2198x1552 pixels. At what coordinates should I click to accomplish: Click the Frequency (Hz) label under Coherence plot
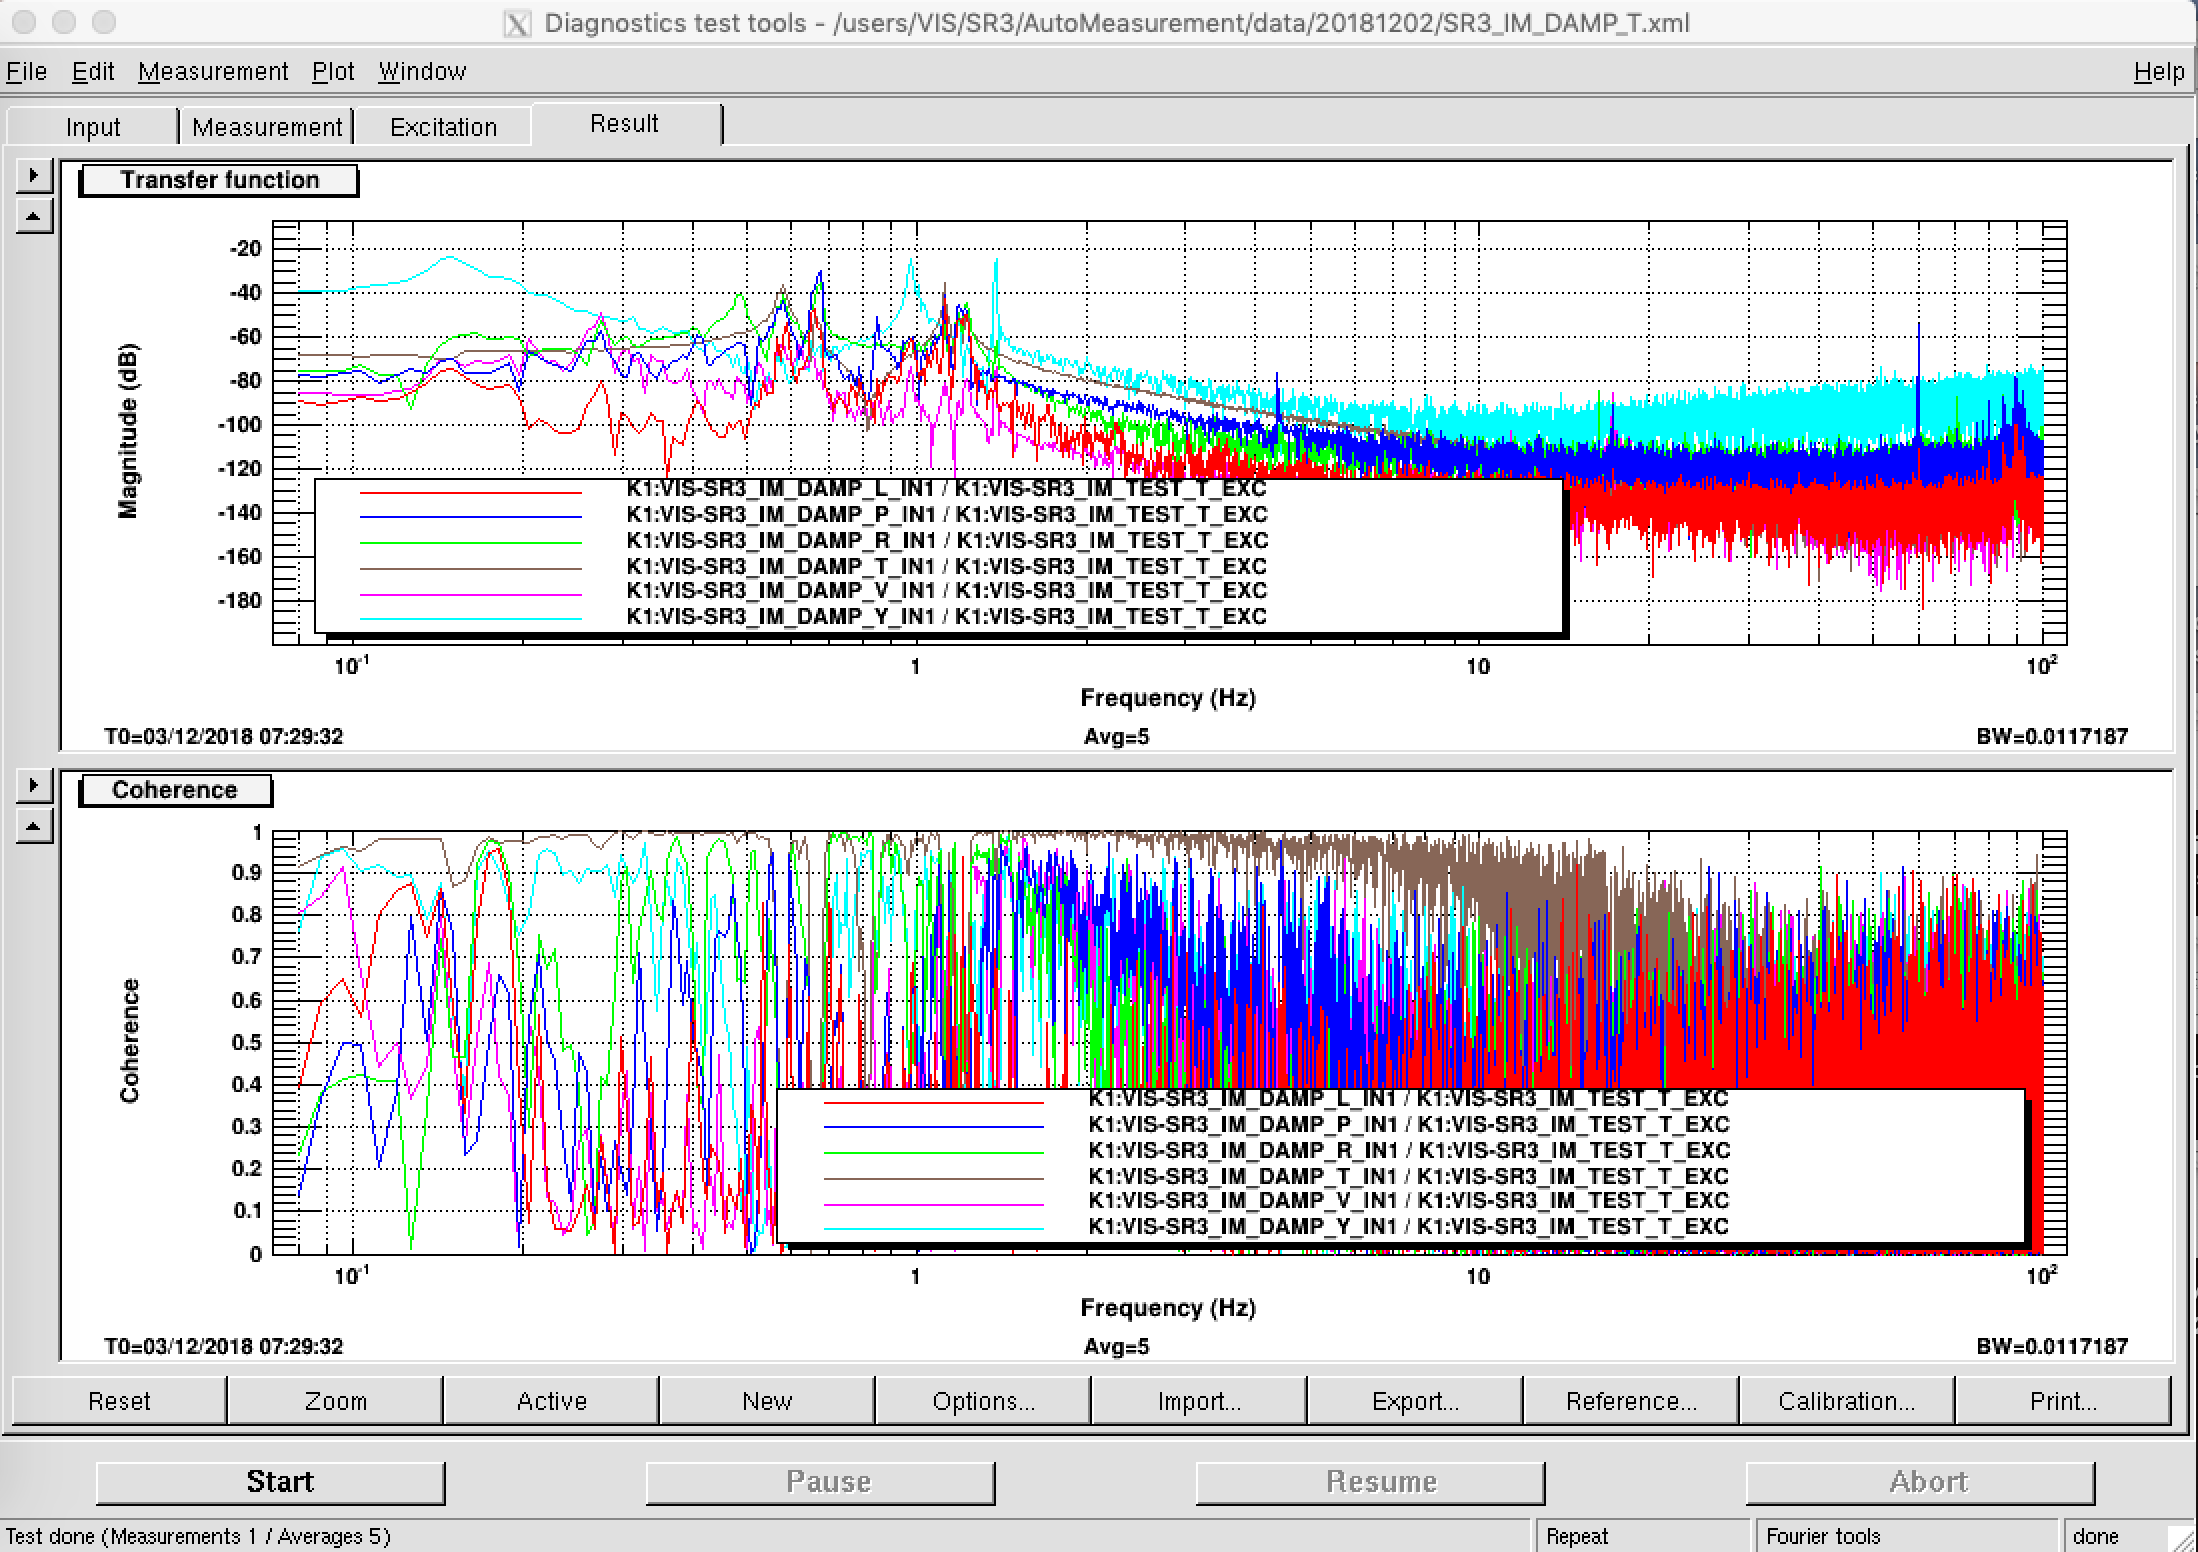point(1168,1308)
